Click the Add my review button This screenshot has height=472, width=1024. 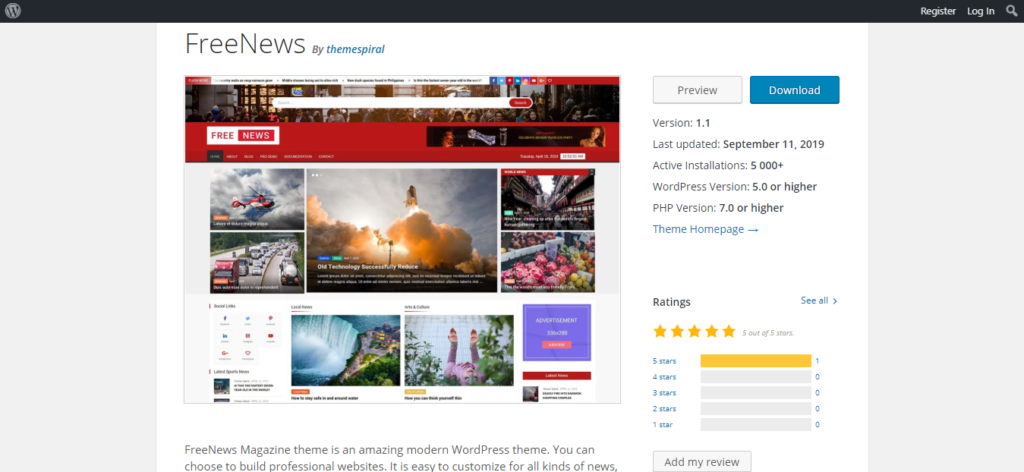click(x=702, y=462)
